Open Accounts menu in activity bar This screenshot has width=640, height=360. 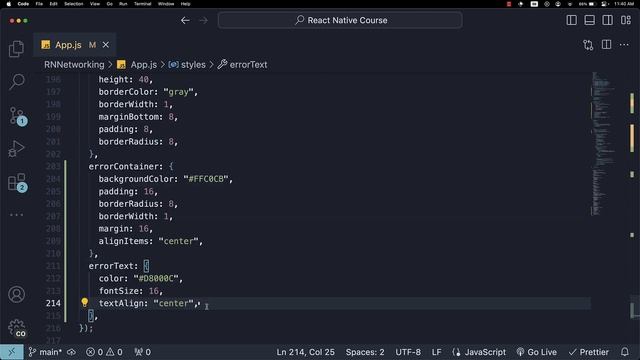point(16,294)
